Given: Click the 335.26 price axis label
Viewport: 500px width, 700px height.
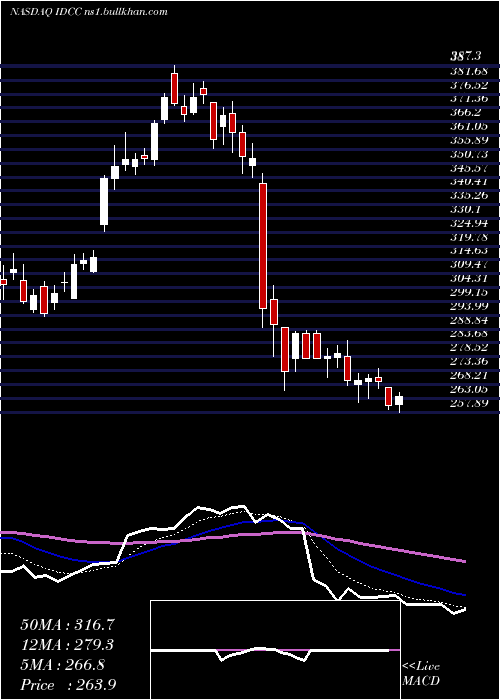Looking at the screenshot, I should pyautogui.click(x=470, y=196).
